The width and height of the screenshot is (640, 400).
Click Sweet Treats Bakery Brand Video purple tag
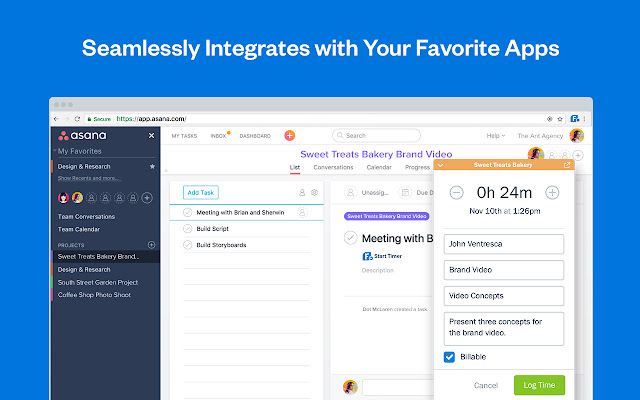387,216
